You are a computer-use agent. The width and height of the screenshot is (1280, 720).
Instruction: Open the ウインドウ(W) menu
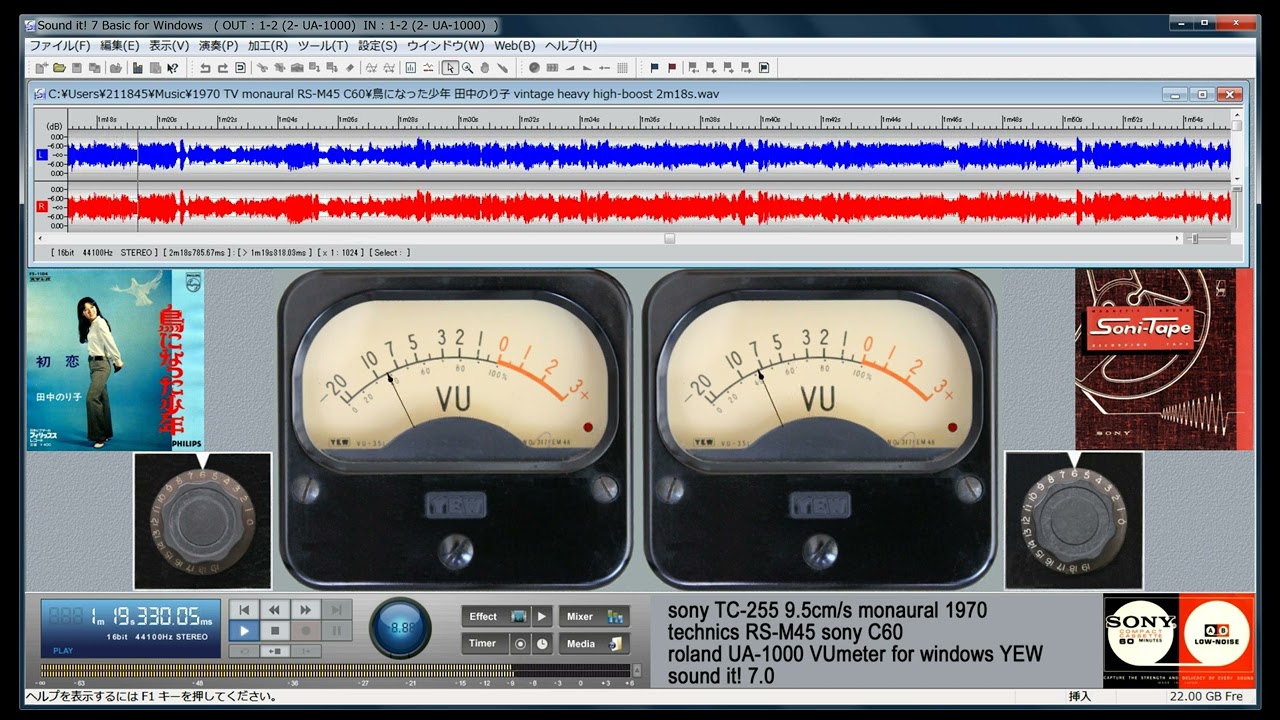tap(445, 45)
